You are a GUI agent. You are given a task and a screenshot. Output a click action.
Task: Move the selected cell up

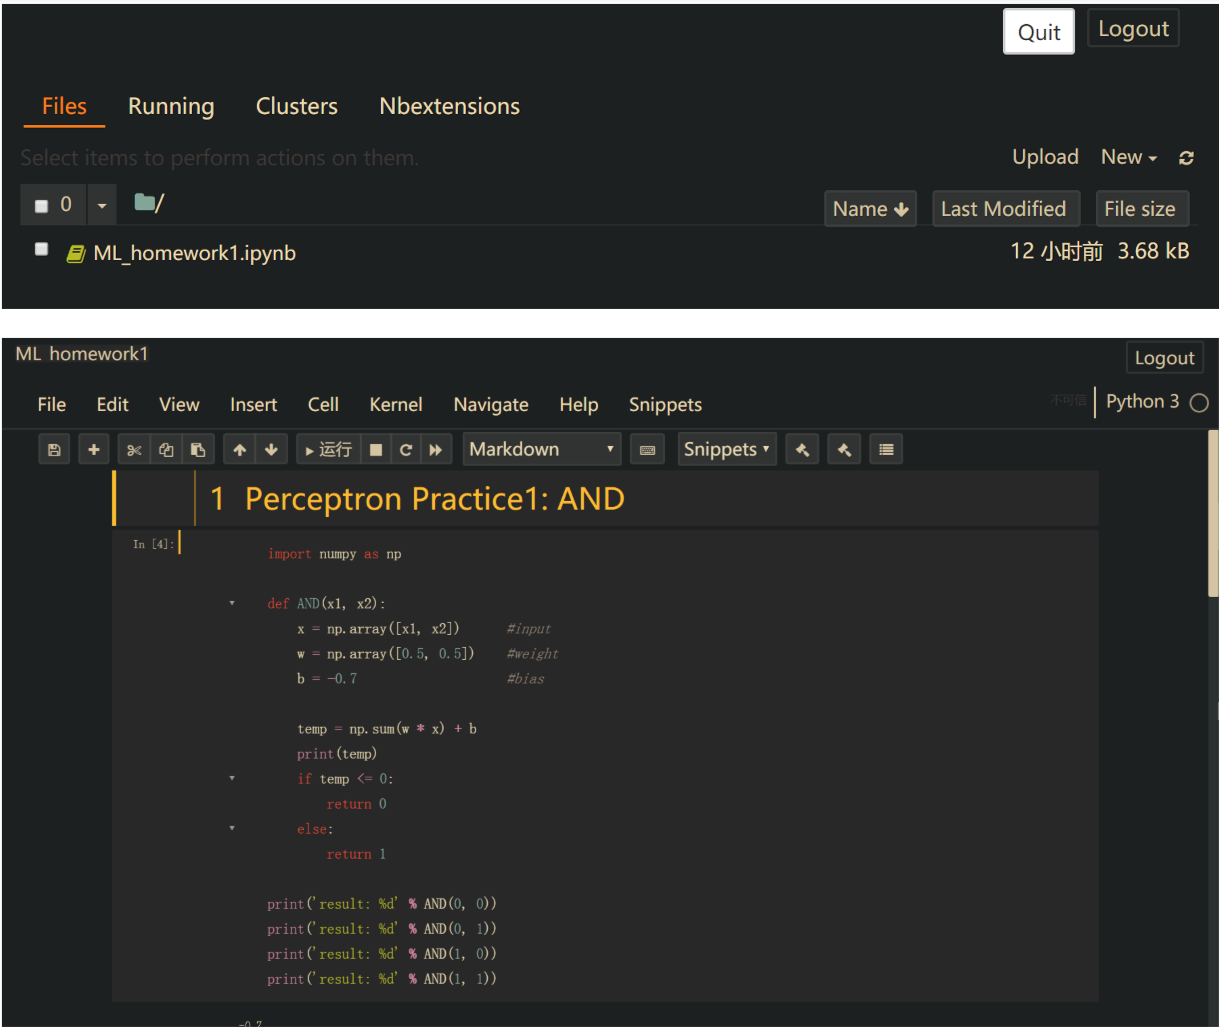(238, 448)
